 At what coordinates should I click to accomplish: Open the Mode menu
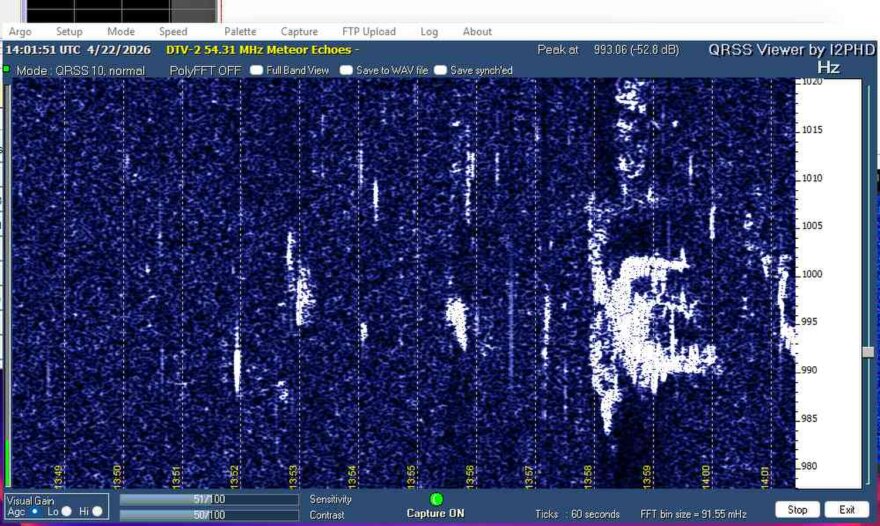tap(121, 32)
